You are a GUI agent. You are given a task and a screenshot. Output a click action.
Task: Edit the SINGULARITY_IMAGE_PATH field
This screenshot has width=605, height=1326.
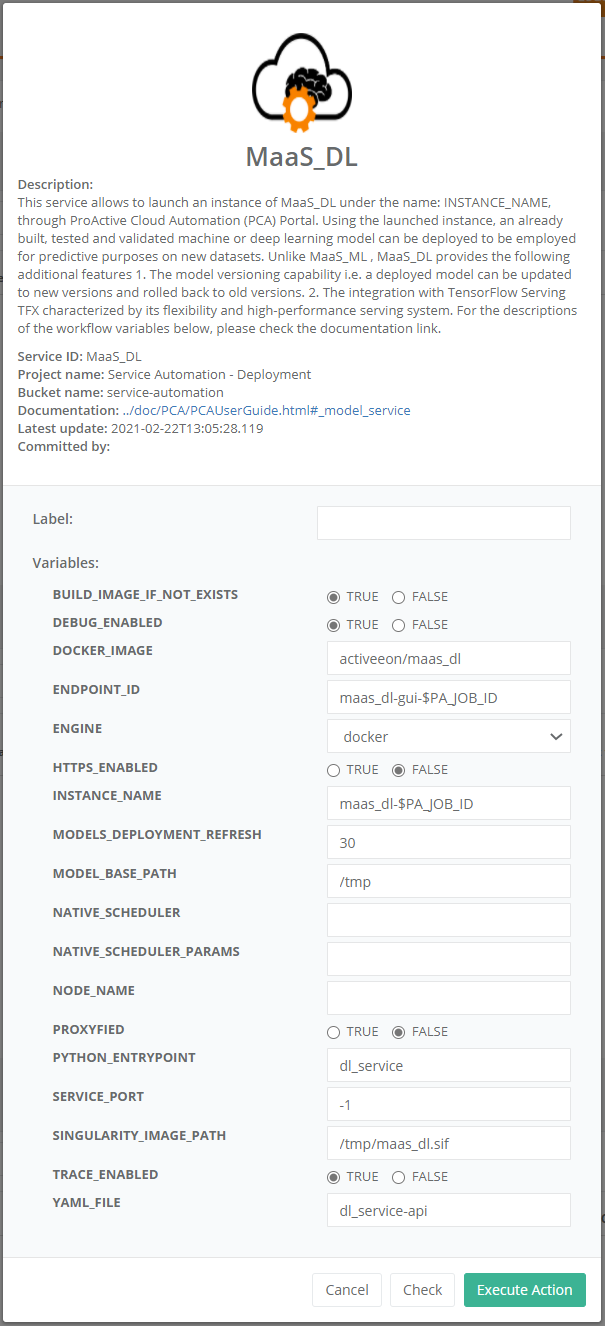coord(449,1143)
